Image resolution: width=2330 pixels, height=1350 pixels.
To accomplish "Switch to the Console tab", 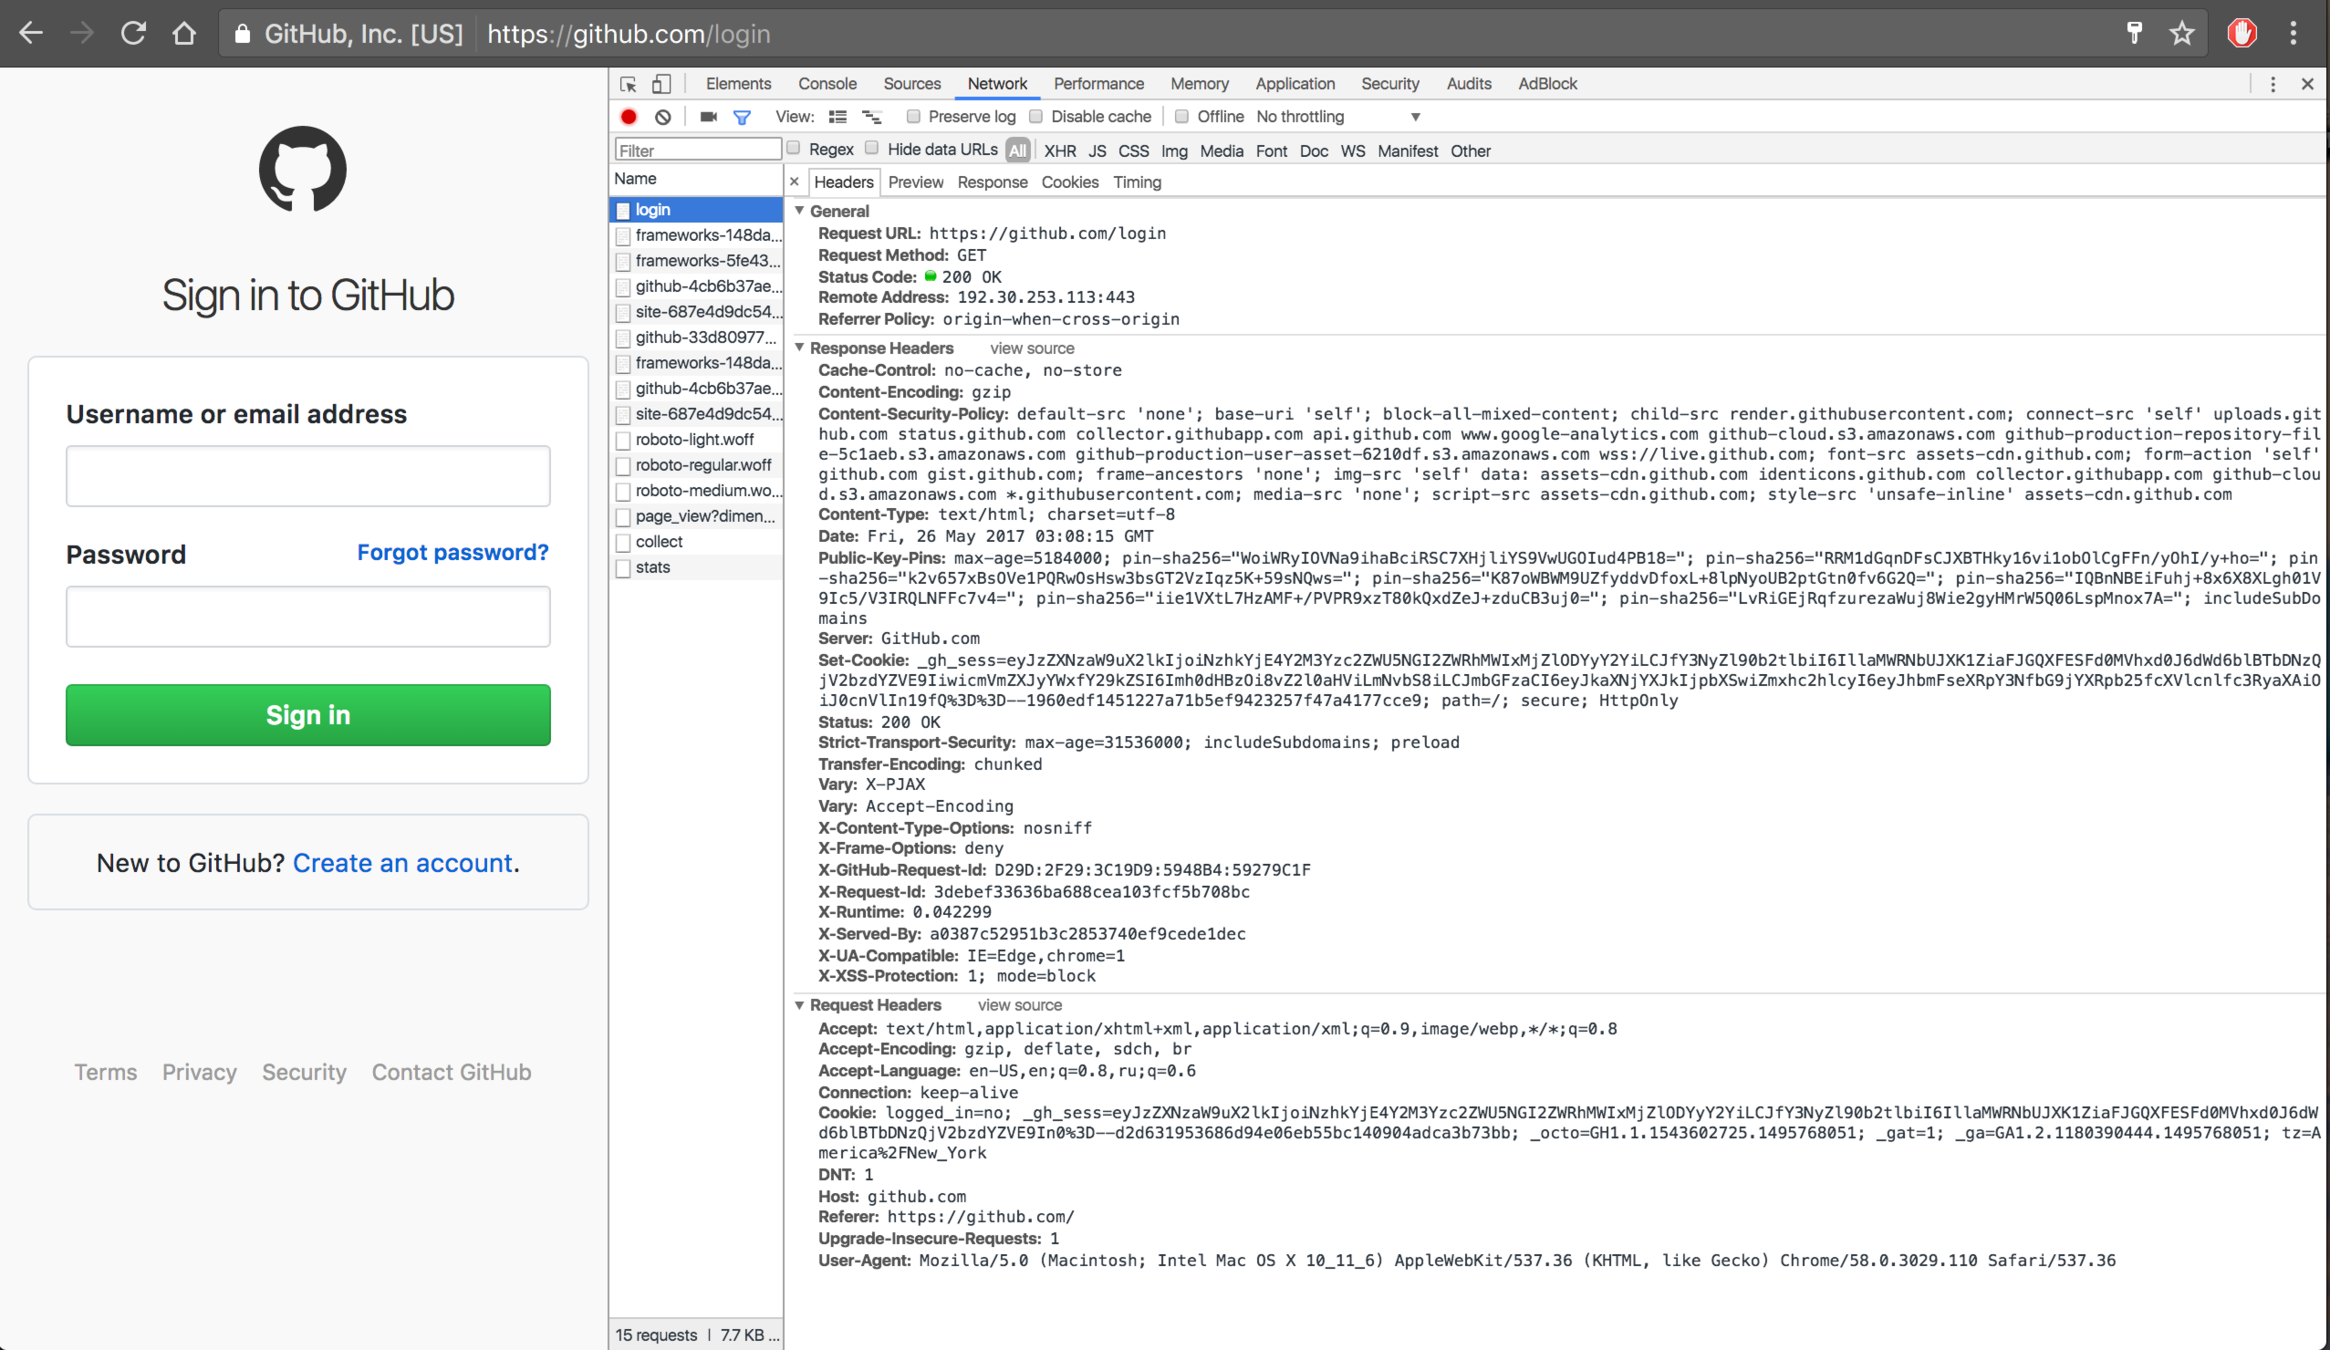I will tap(827, 84).
